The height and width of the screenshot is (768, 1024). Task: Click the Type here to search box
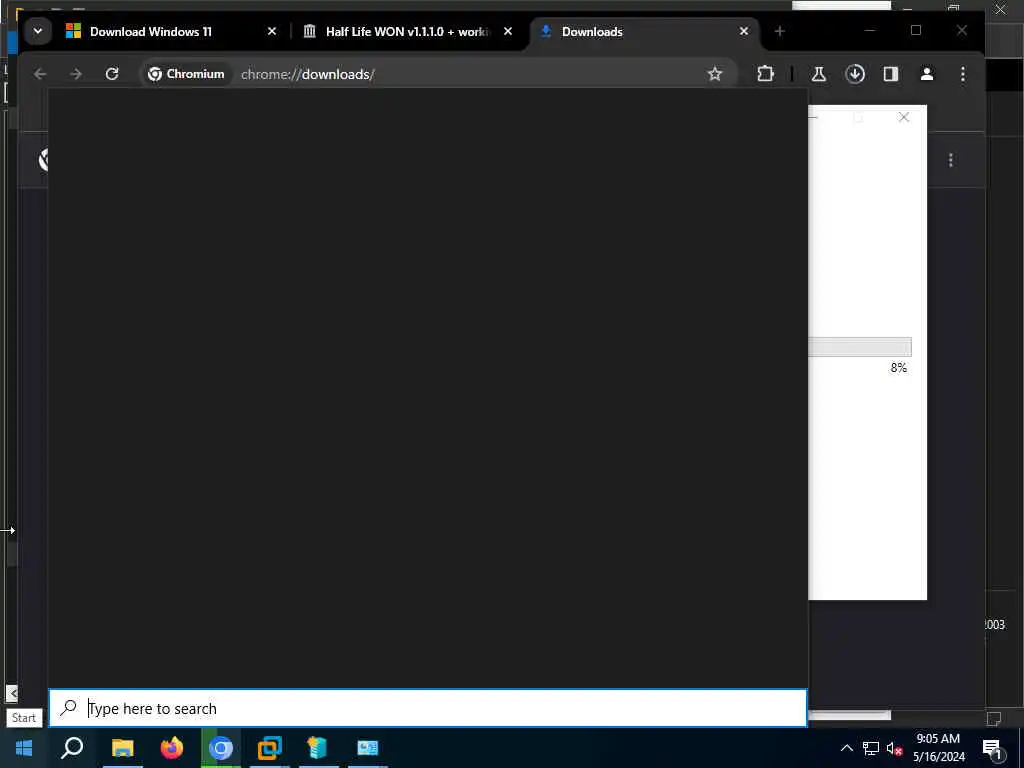428,708
